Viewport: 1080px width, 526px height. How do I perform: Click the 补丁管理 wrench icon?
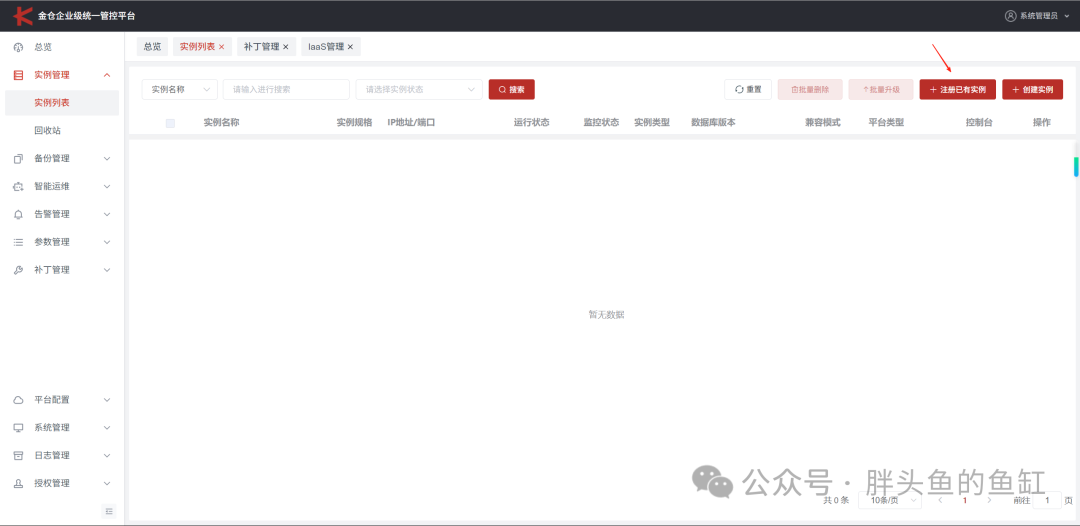(x=19, y=270)
